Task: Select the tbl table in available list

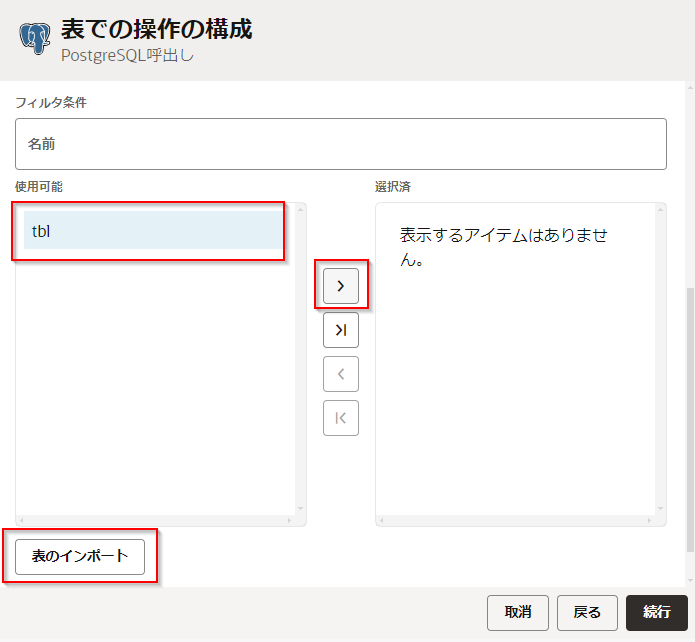Action: pyautogui.click(x=153, y=230)
